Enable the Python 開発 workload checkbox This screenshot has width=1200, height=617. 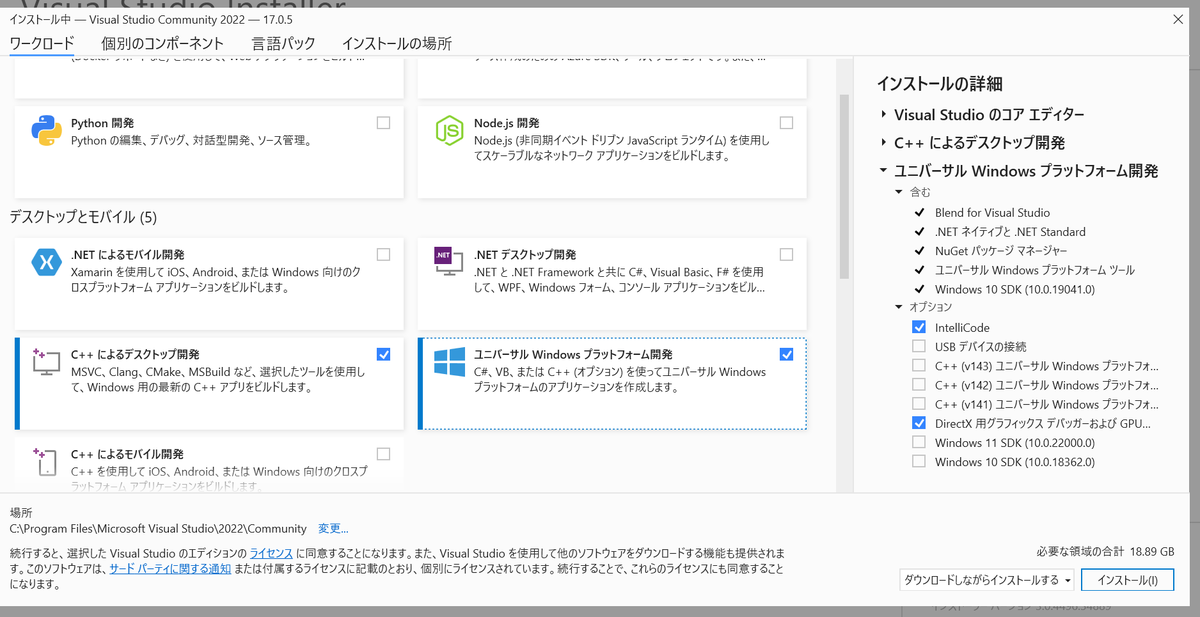384,123
